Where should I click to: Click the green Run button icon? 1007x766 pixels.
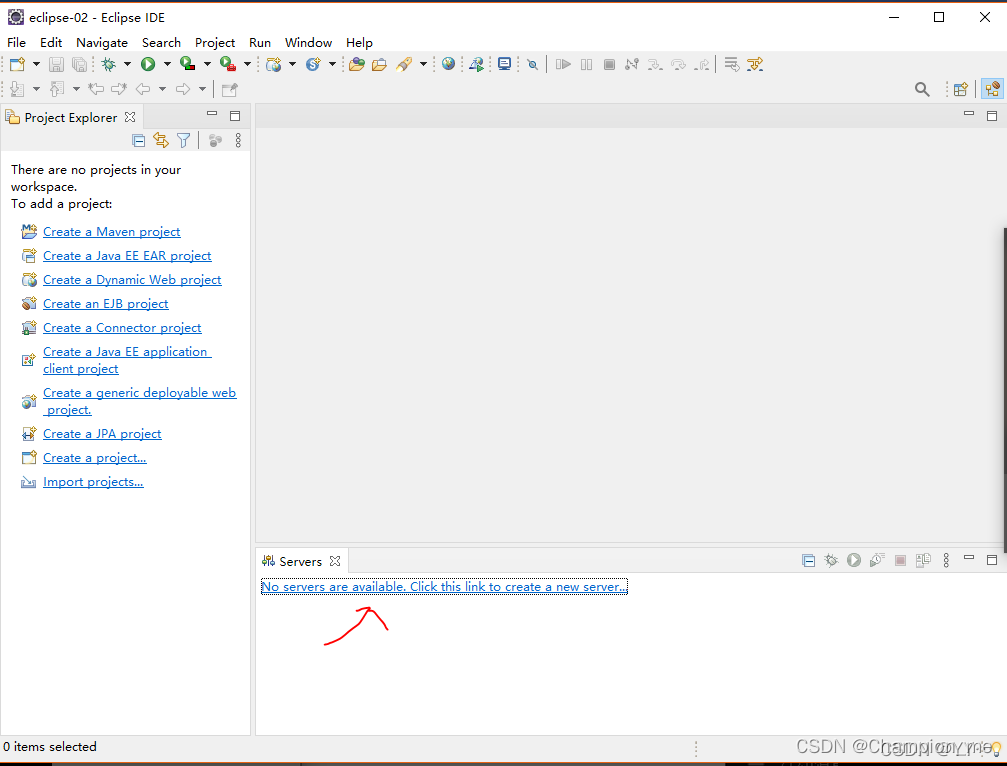pos(148,64)
